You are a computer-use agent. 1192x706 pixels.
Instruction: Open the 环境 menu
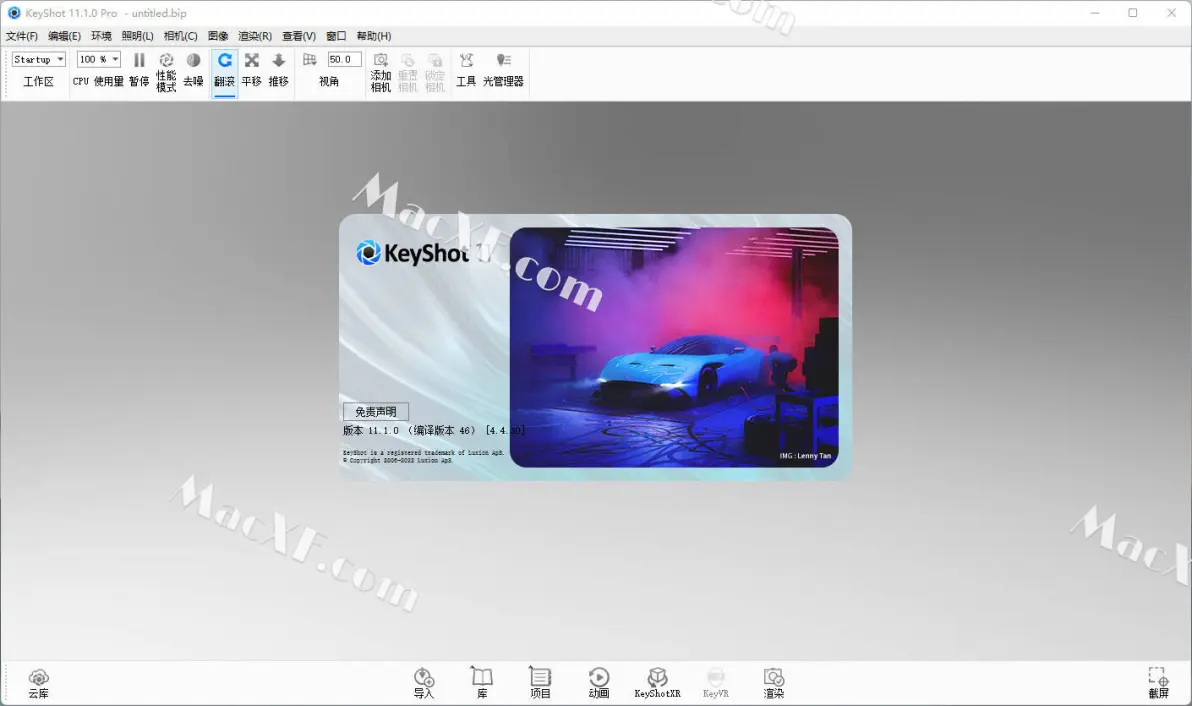[101, 36]
